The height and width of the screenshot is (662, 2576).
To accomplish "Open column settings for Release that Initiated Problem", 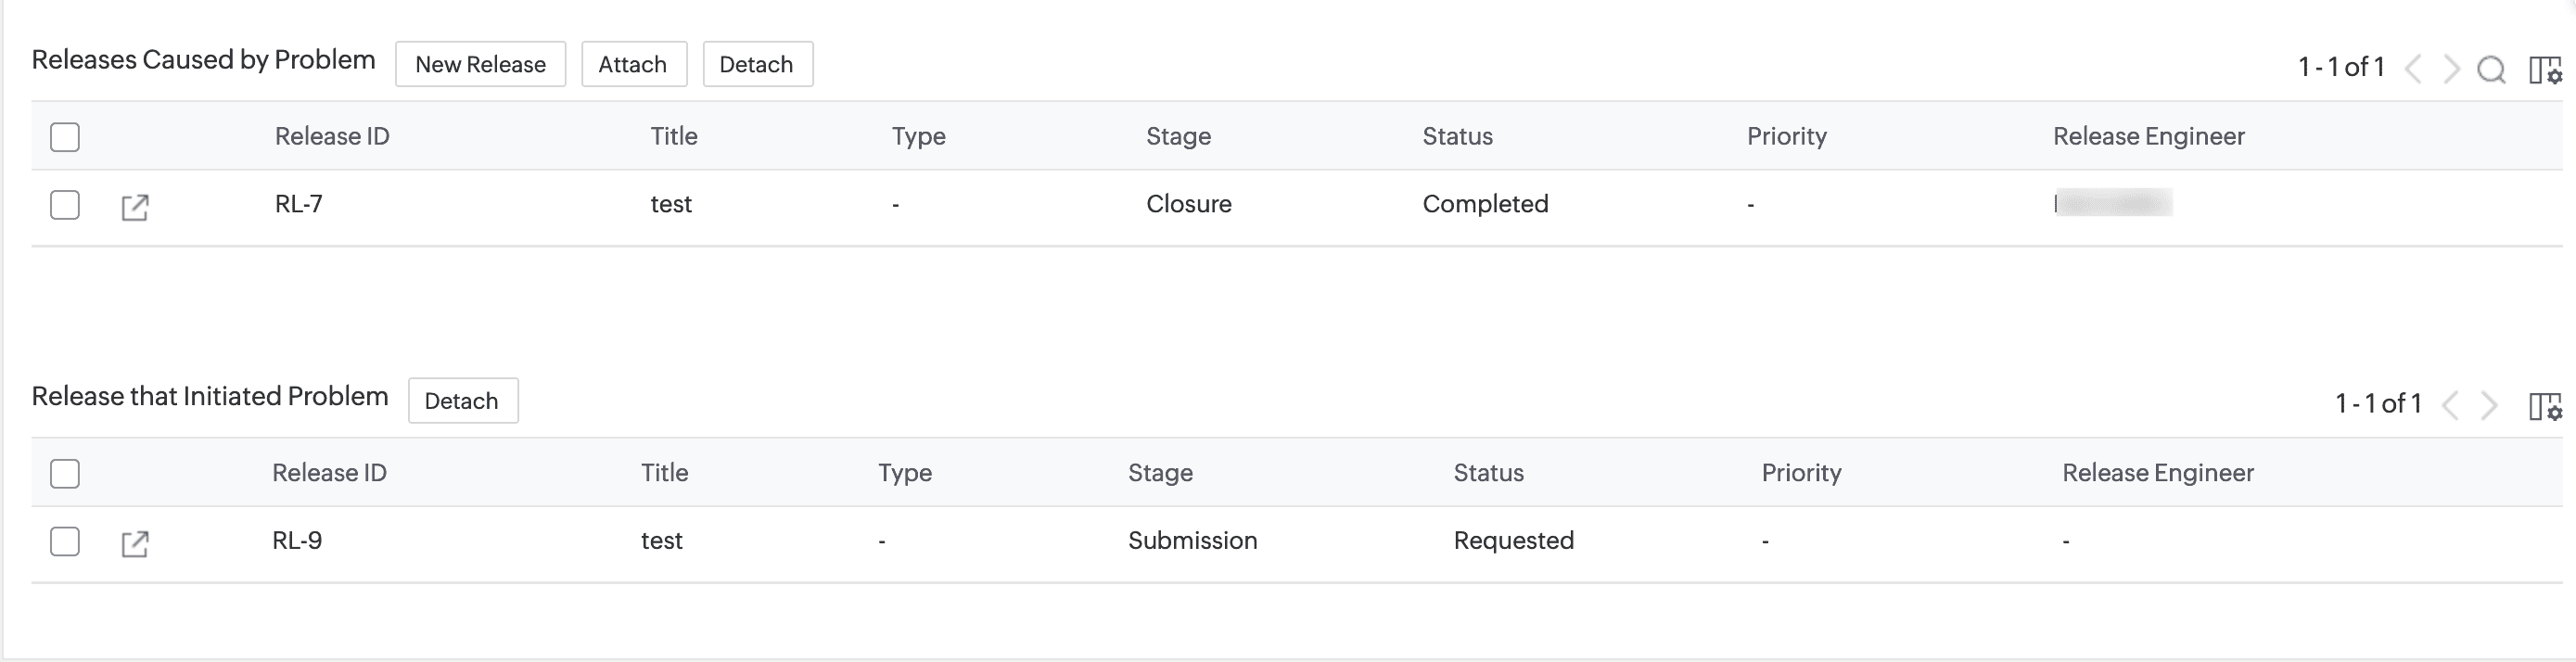I will pos(2544,406).
